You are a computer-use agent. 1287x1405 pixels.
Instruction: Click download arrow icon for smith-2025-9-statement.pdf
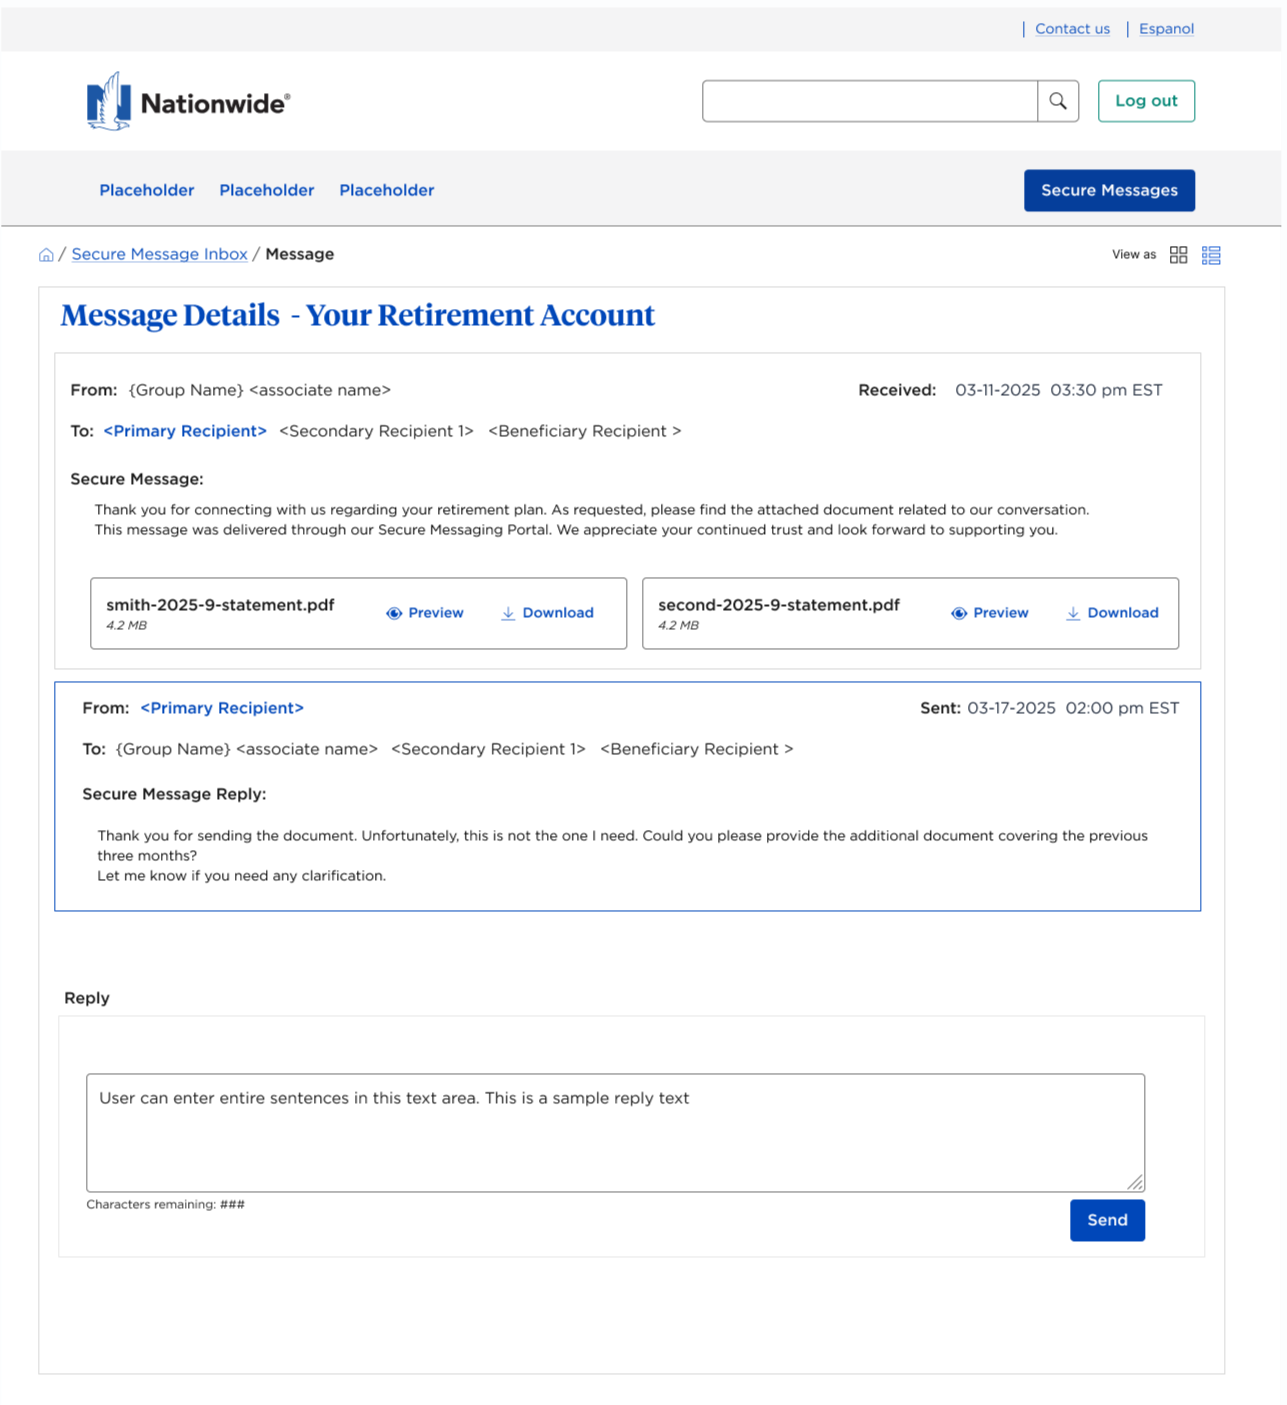tap(508, 613)
